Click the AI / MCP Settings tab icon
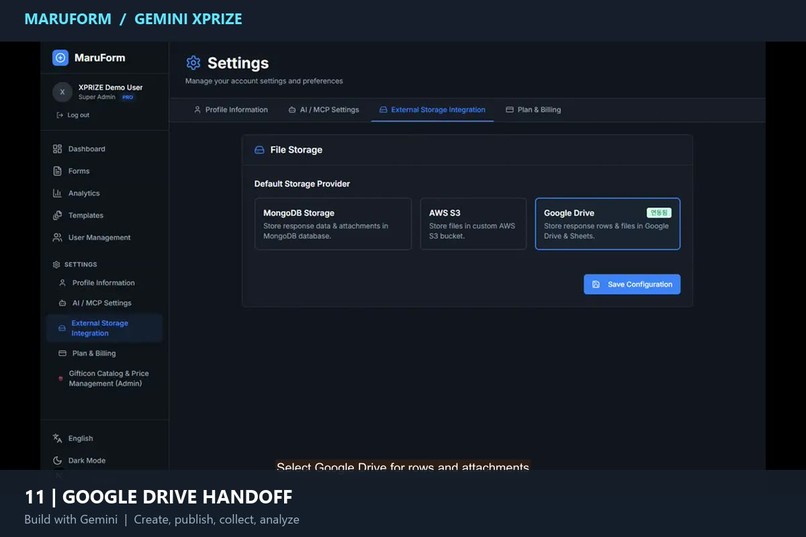806x537 pixels. coord(291,109)
